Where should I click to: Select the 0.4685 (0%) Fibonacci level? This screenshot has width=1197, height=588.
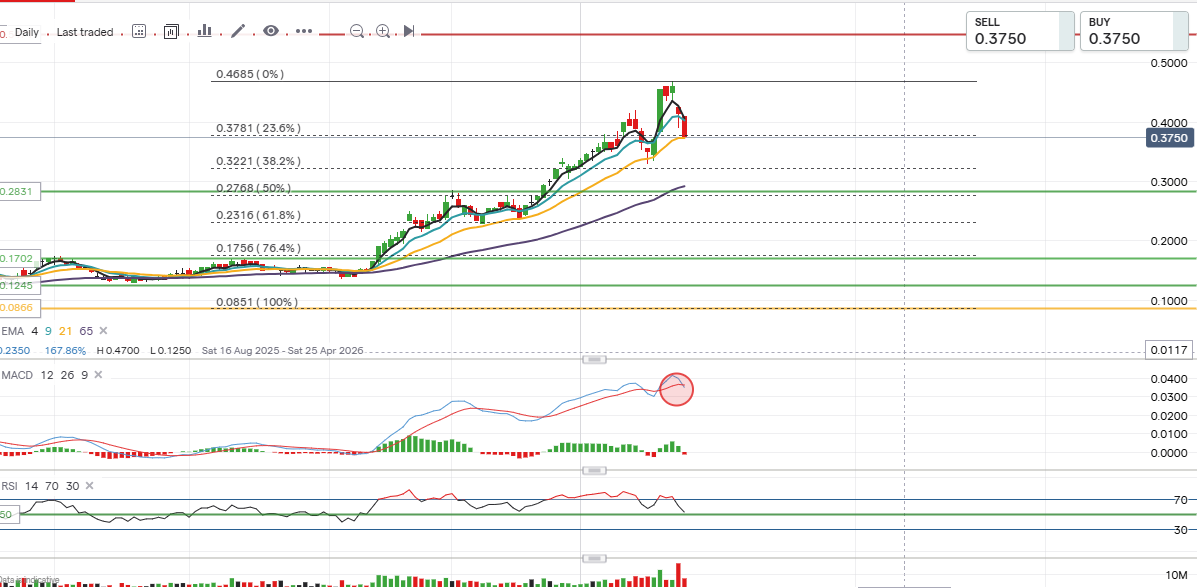tap(251, 74)
